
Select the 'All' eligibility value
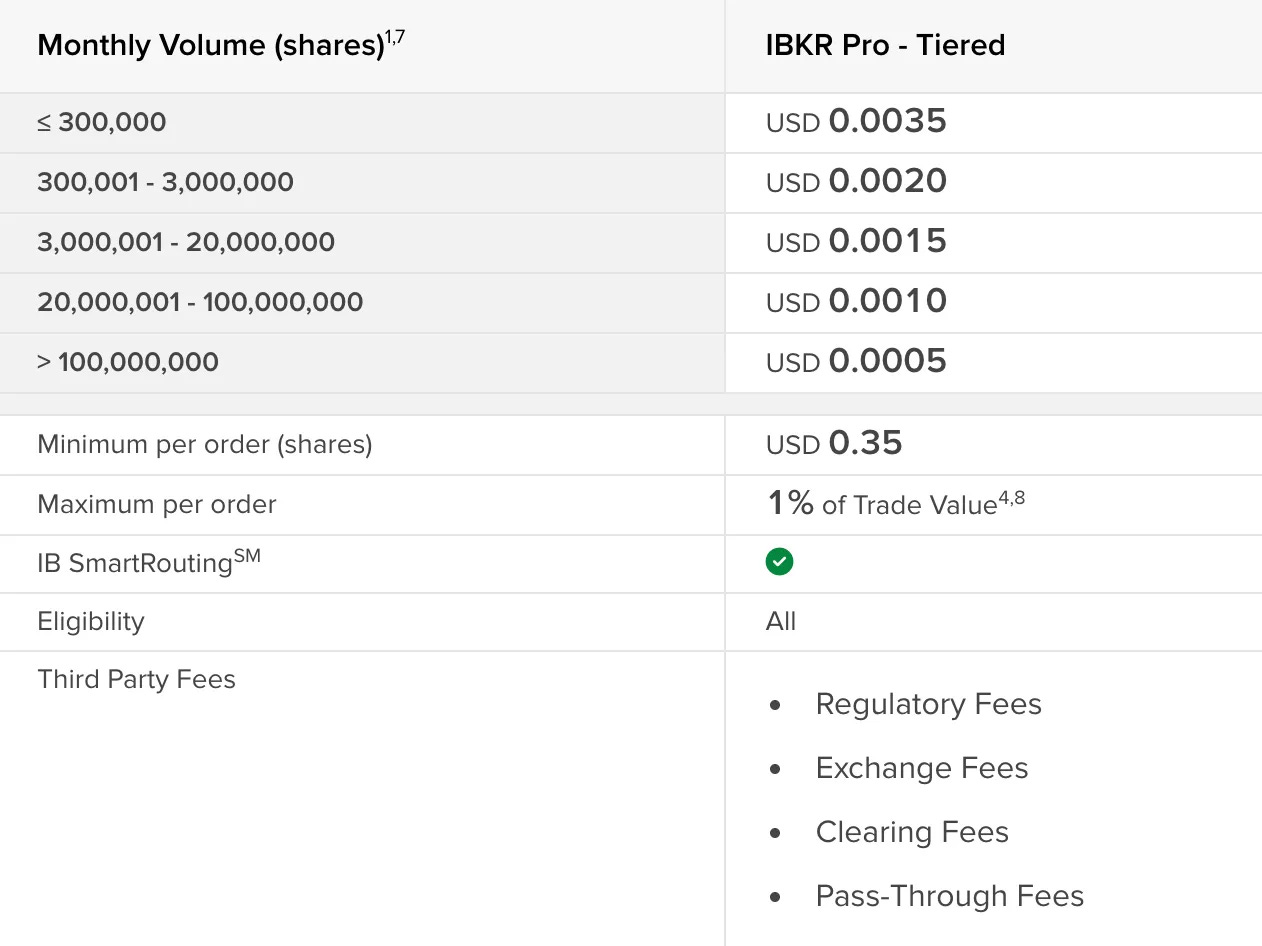pyautogui.click(x=781, y=622)
